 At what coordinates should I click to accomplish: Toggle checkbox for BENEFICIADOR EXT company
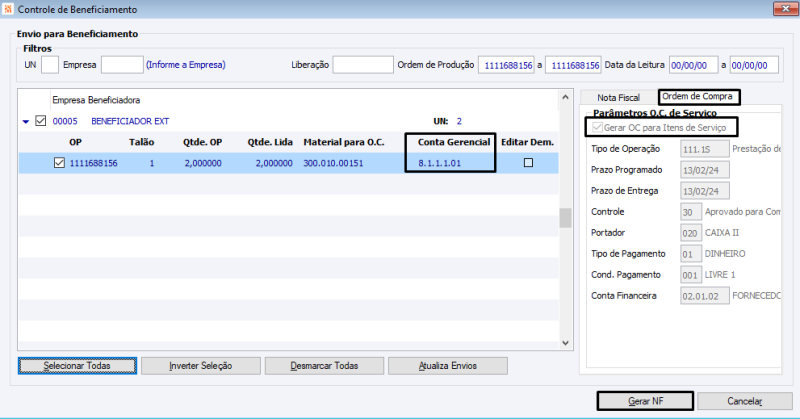pyautogui.click(x=41, y=121)
